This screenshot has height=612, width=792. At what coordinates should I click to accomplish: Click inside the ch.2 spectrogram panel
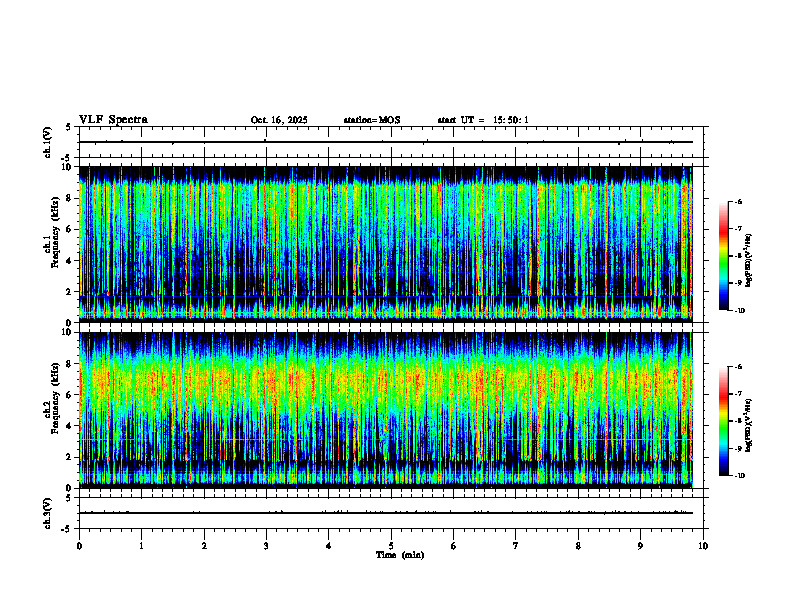386,410
